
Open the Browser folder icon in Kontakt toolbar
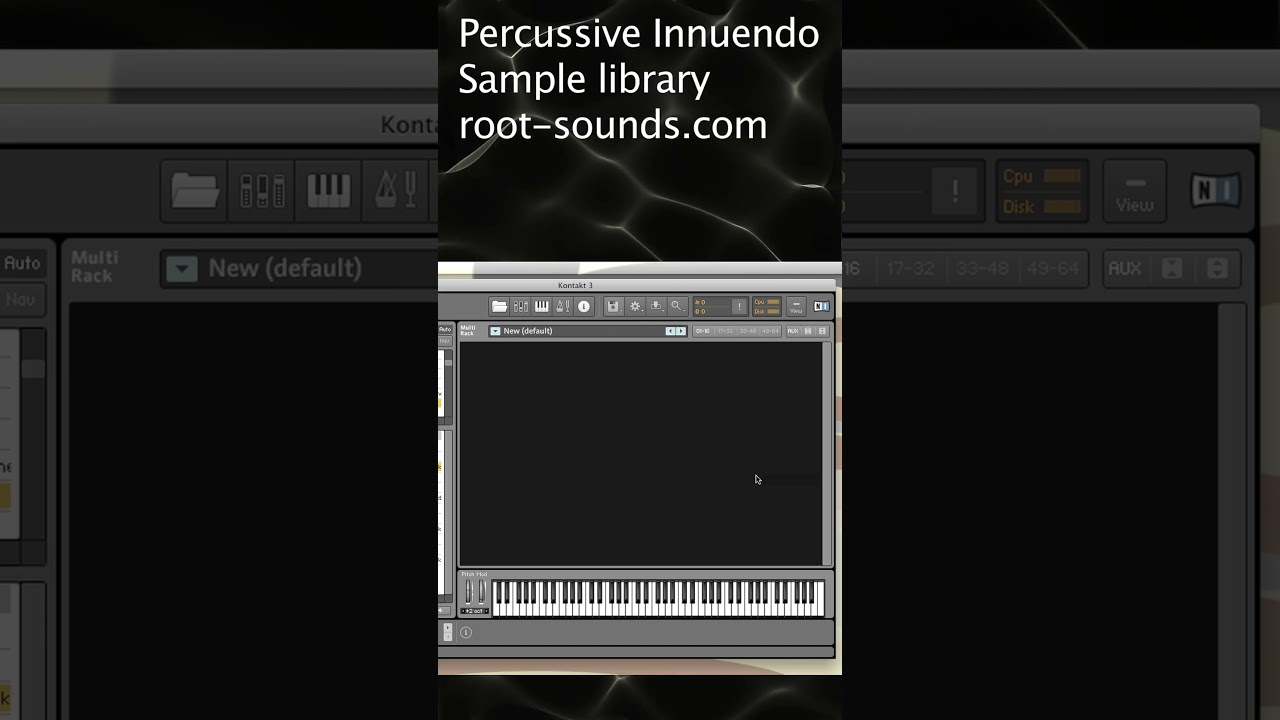coord(500,306)
